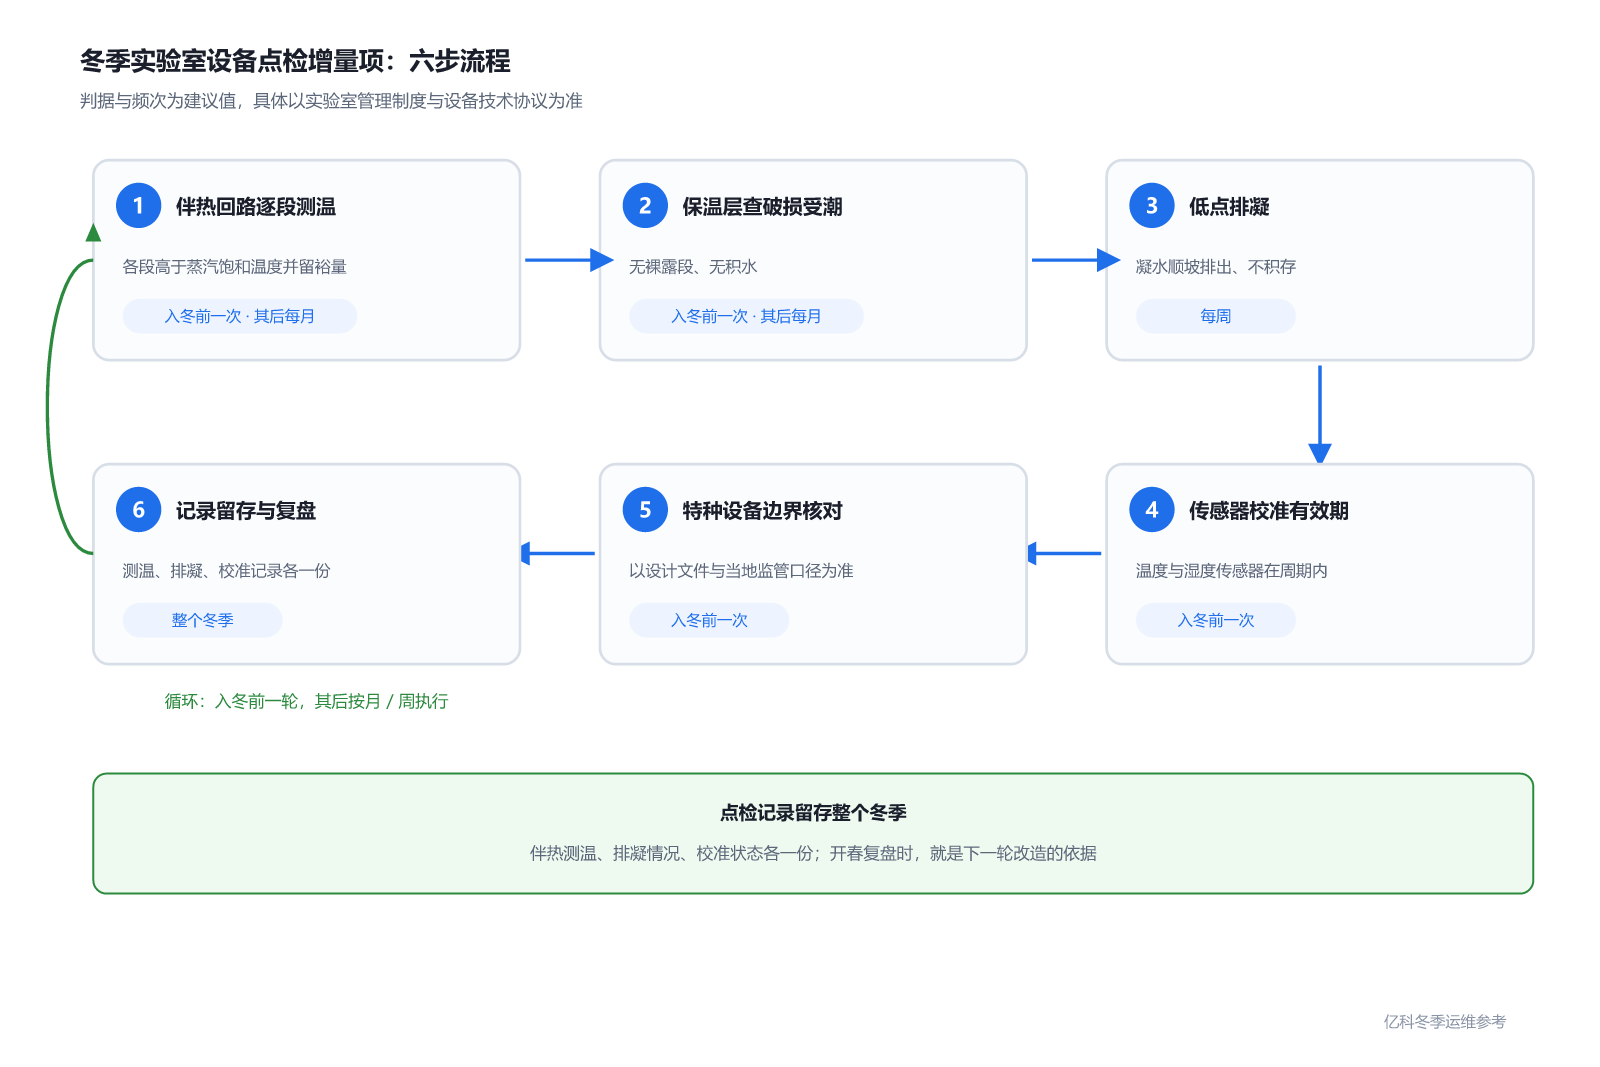This screenshot has width=1600, height=1067.
Task: Click the text 以设计文件与当地监管口径为准
Action: pos(741,571)
